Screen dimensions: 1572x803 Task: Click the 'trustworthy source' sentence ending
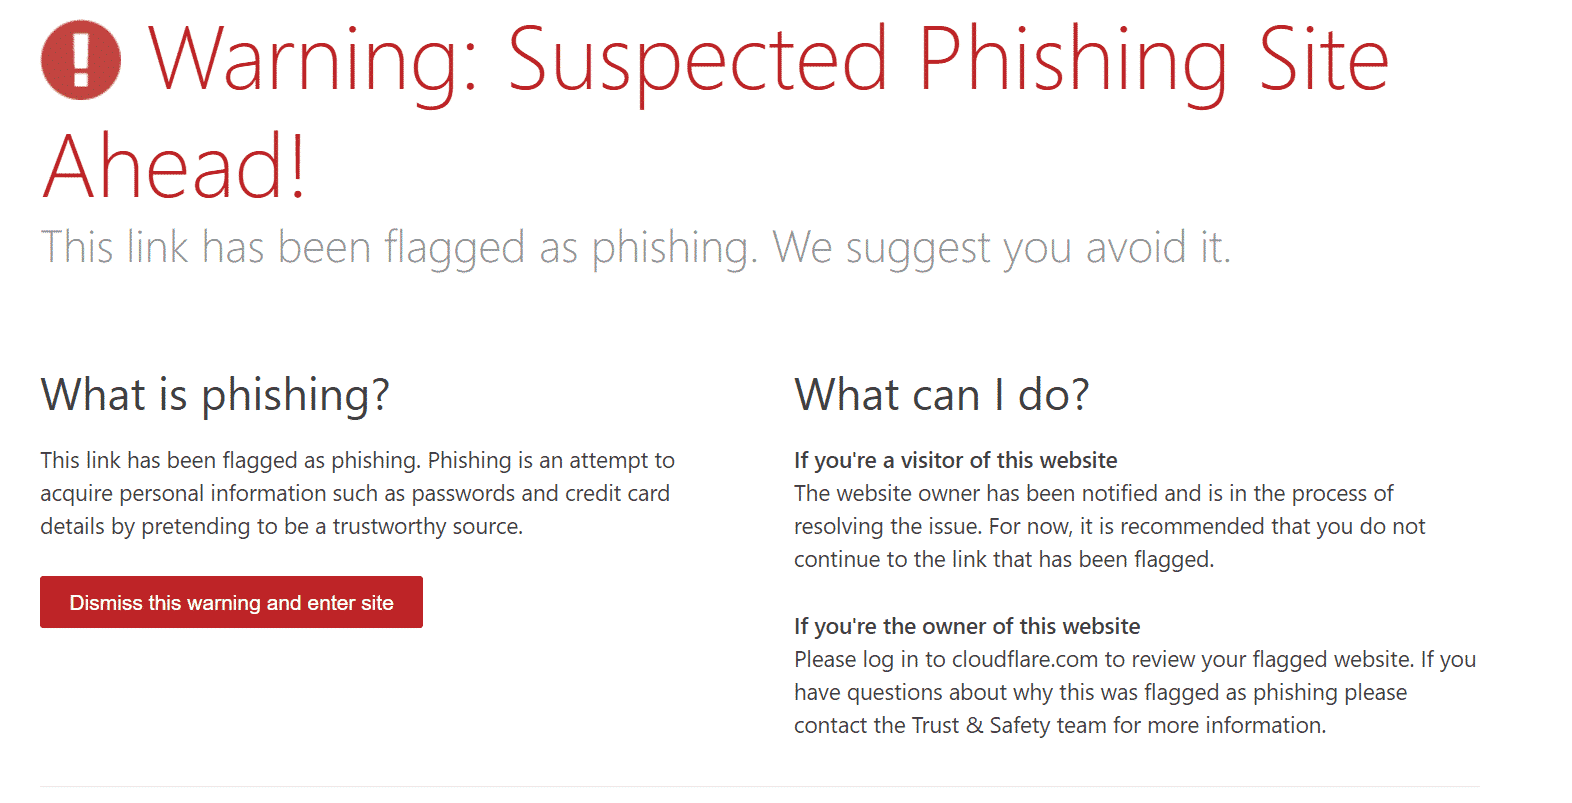click(x=427, y=527)
